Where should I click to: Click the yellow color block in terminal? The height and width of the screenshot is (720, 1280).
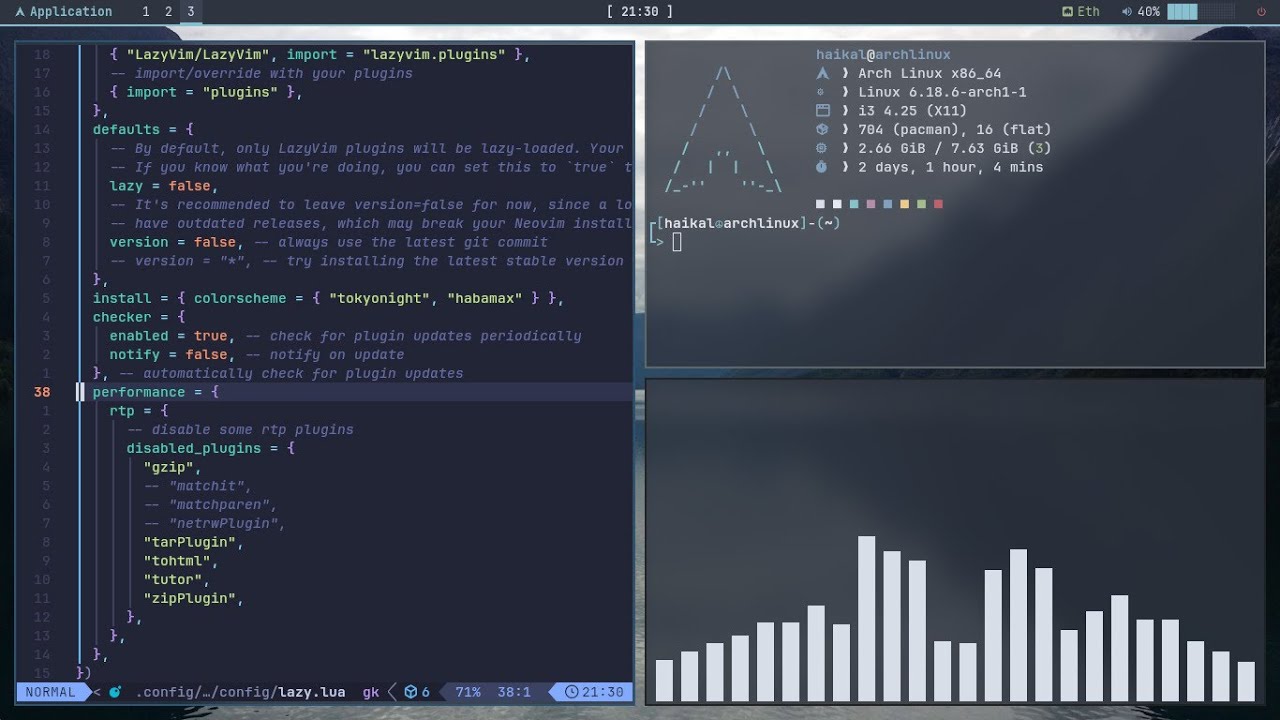click(904, 204)
